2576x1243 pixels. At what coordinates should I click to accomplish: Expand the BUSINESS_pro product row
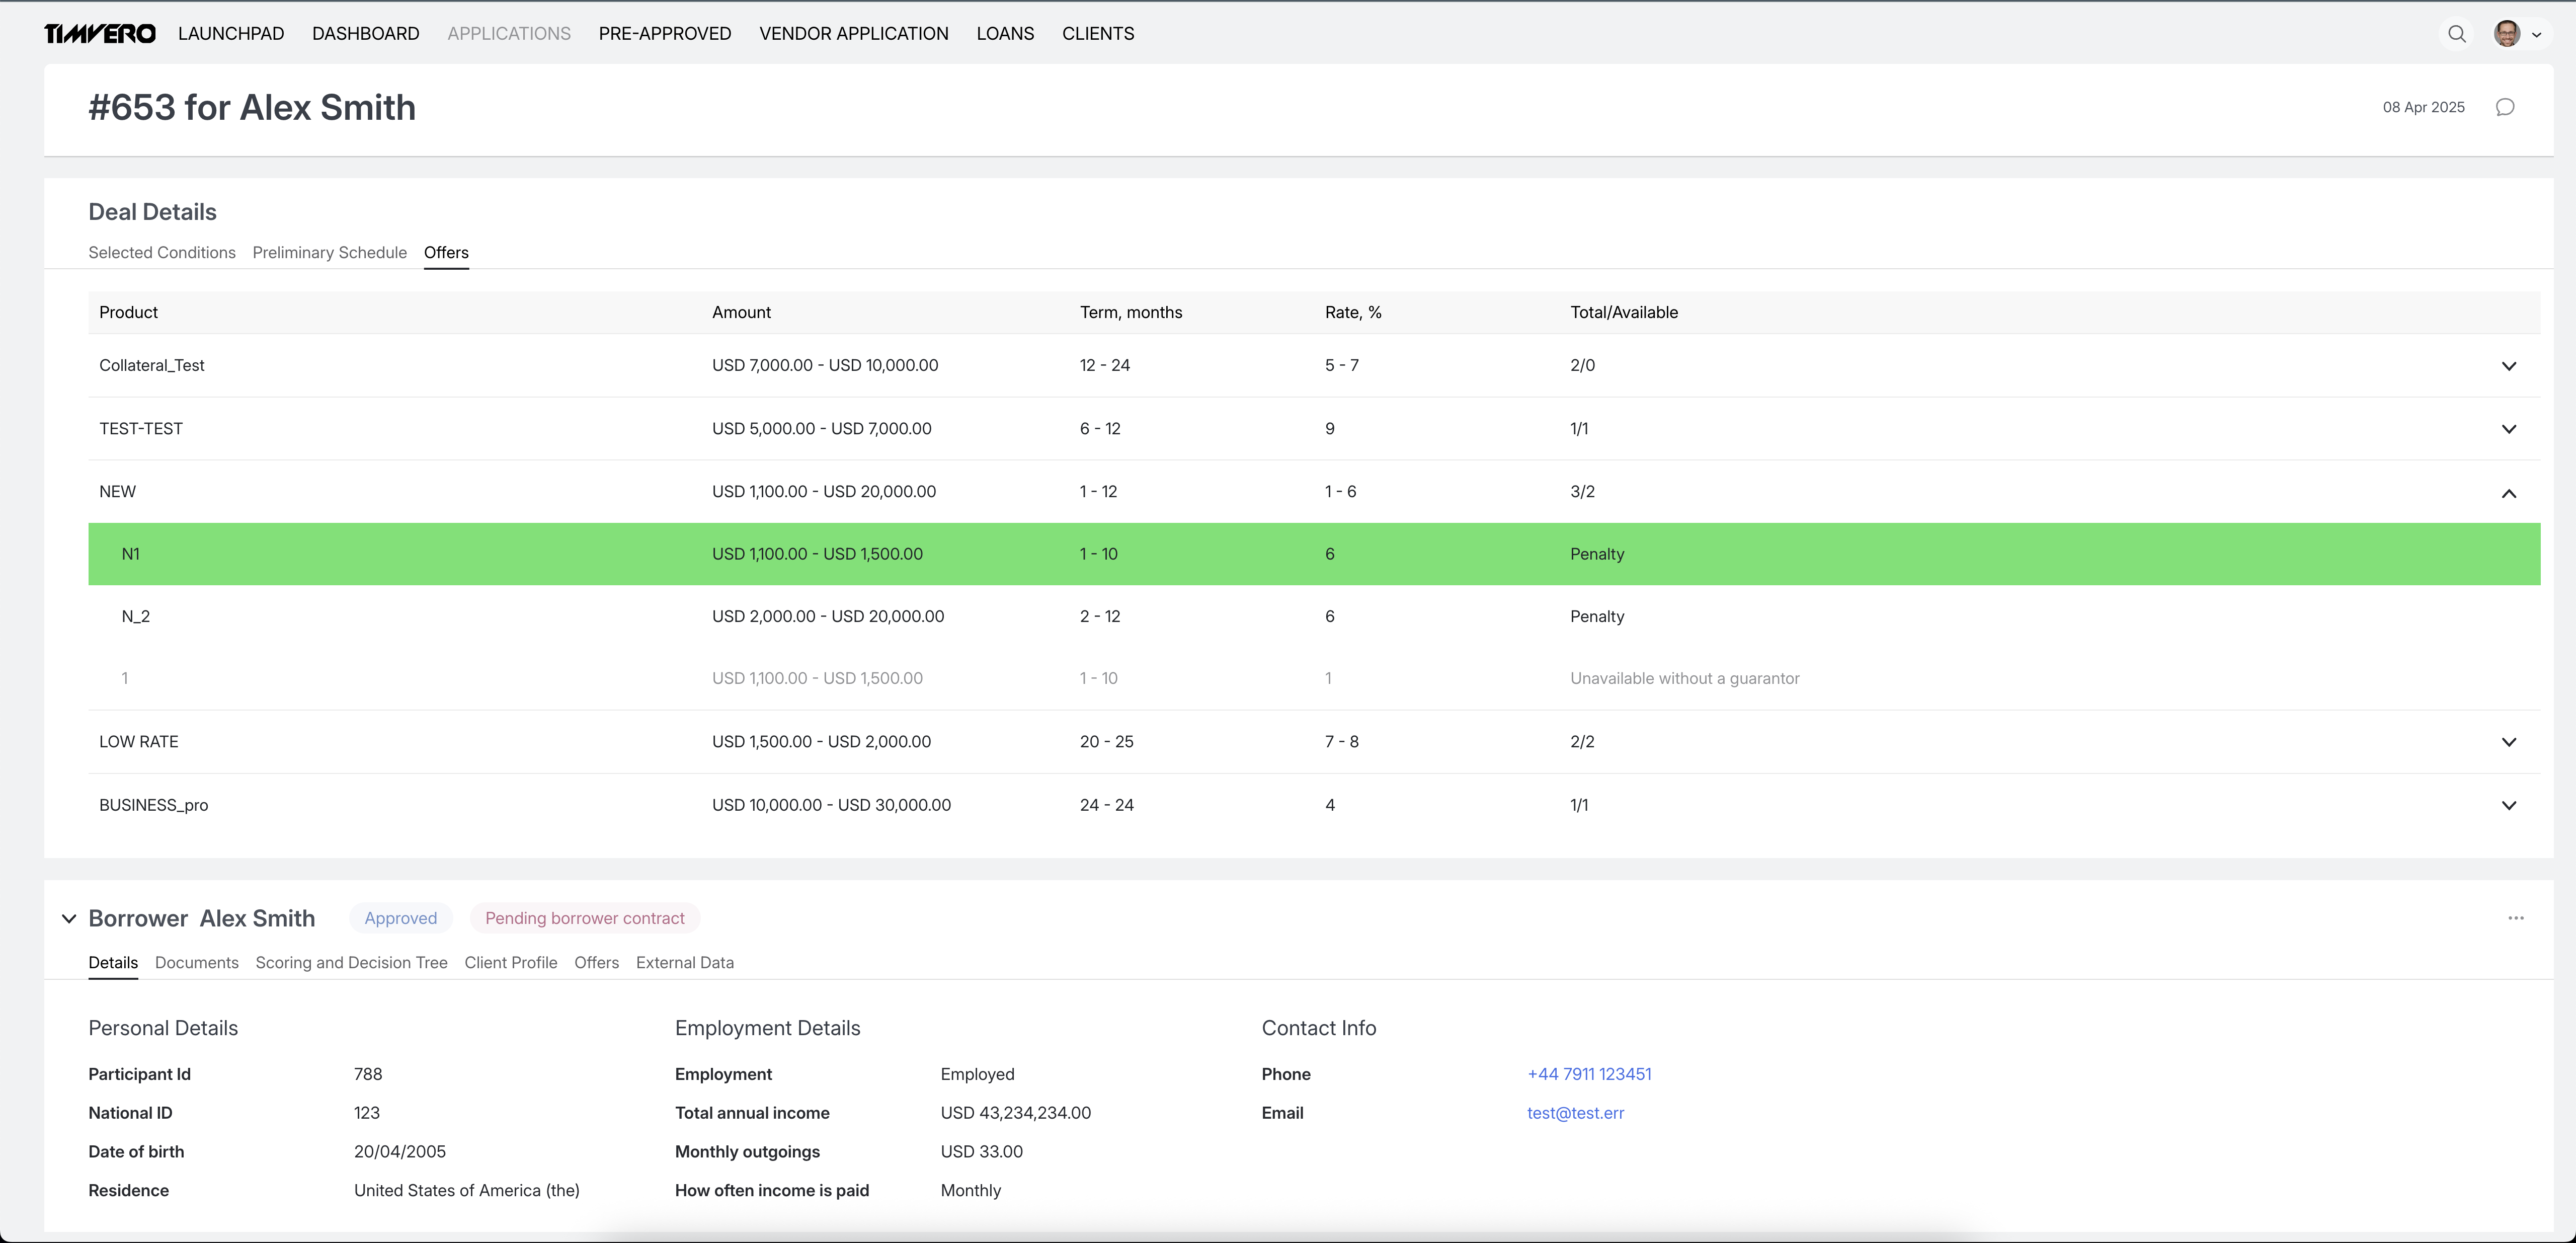click(2508, 805)
